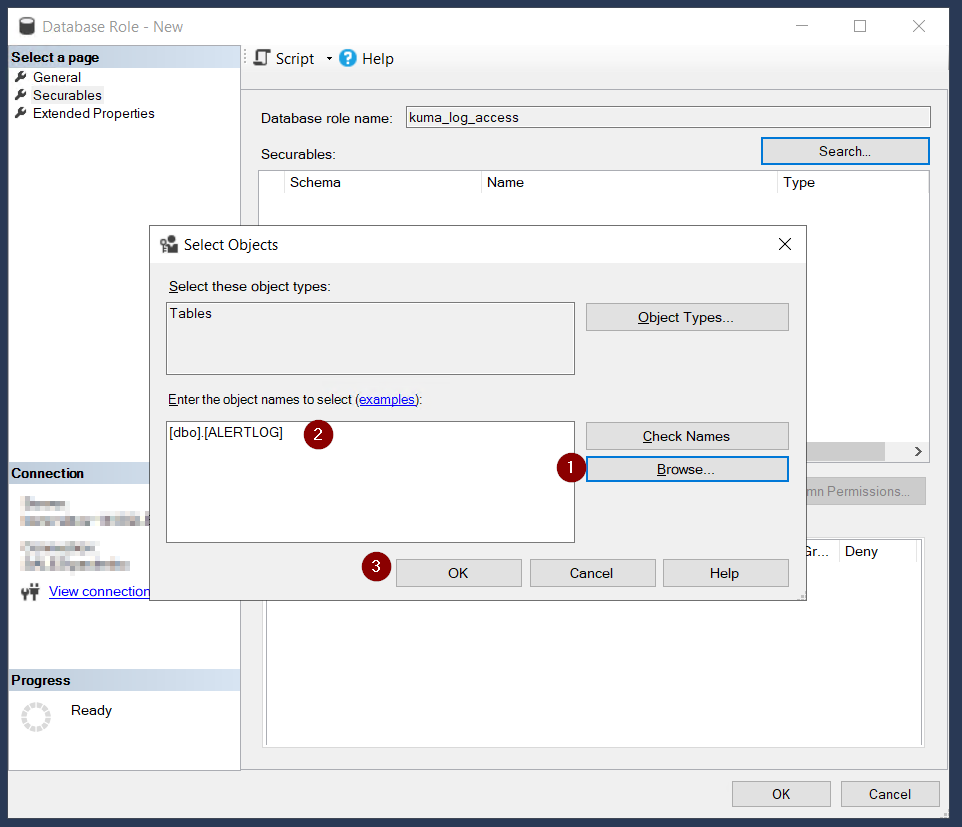Cancel the Select Objects dialog
Viewport: 962px width, 827px height.
point(591,573)
